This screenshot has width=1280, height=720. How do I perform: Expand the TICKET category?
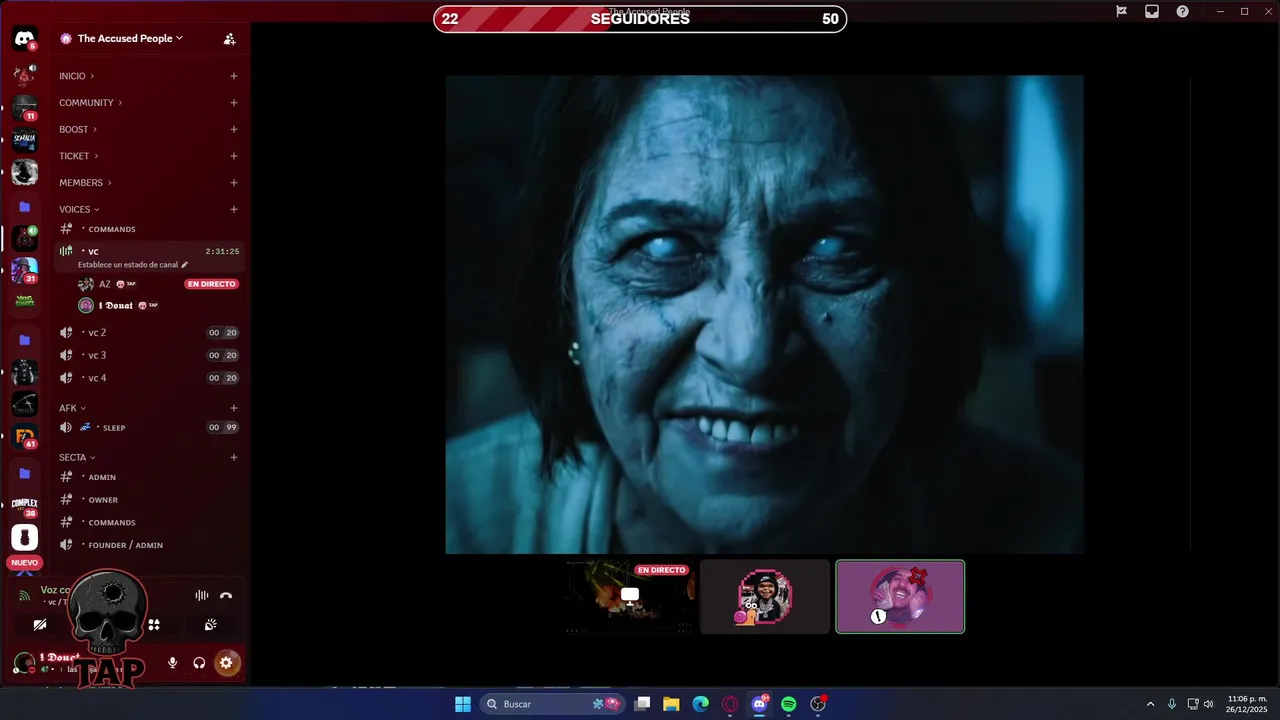78,156
